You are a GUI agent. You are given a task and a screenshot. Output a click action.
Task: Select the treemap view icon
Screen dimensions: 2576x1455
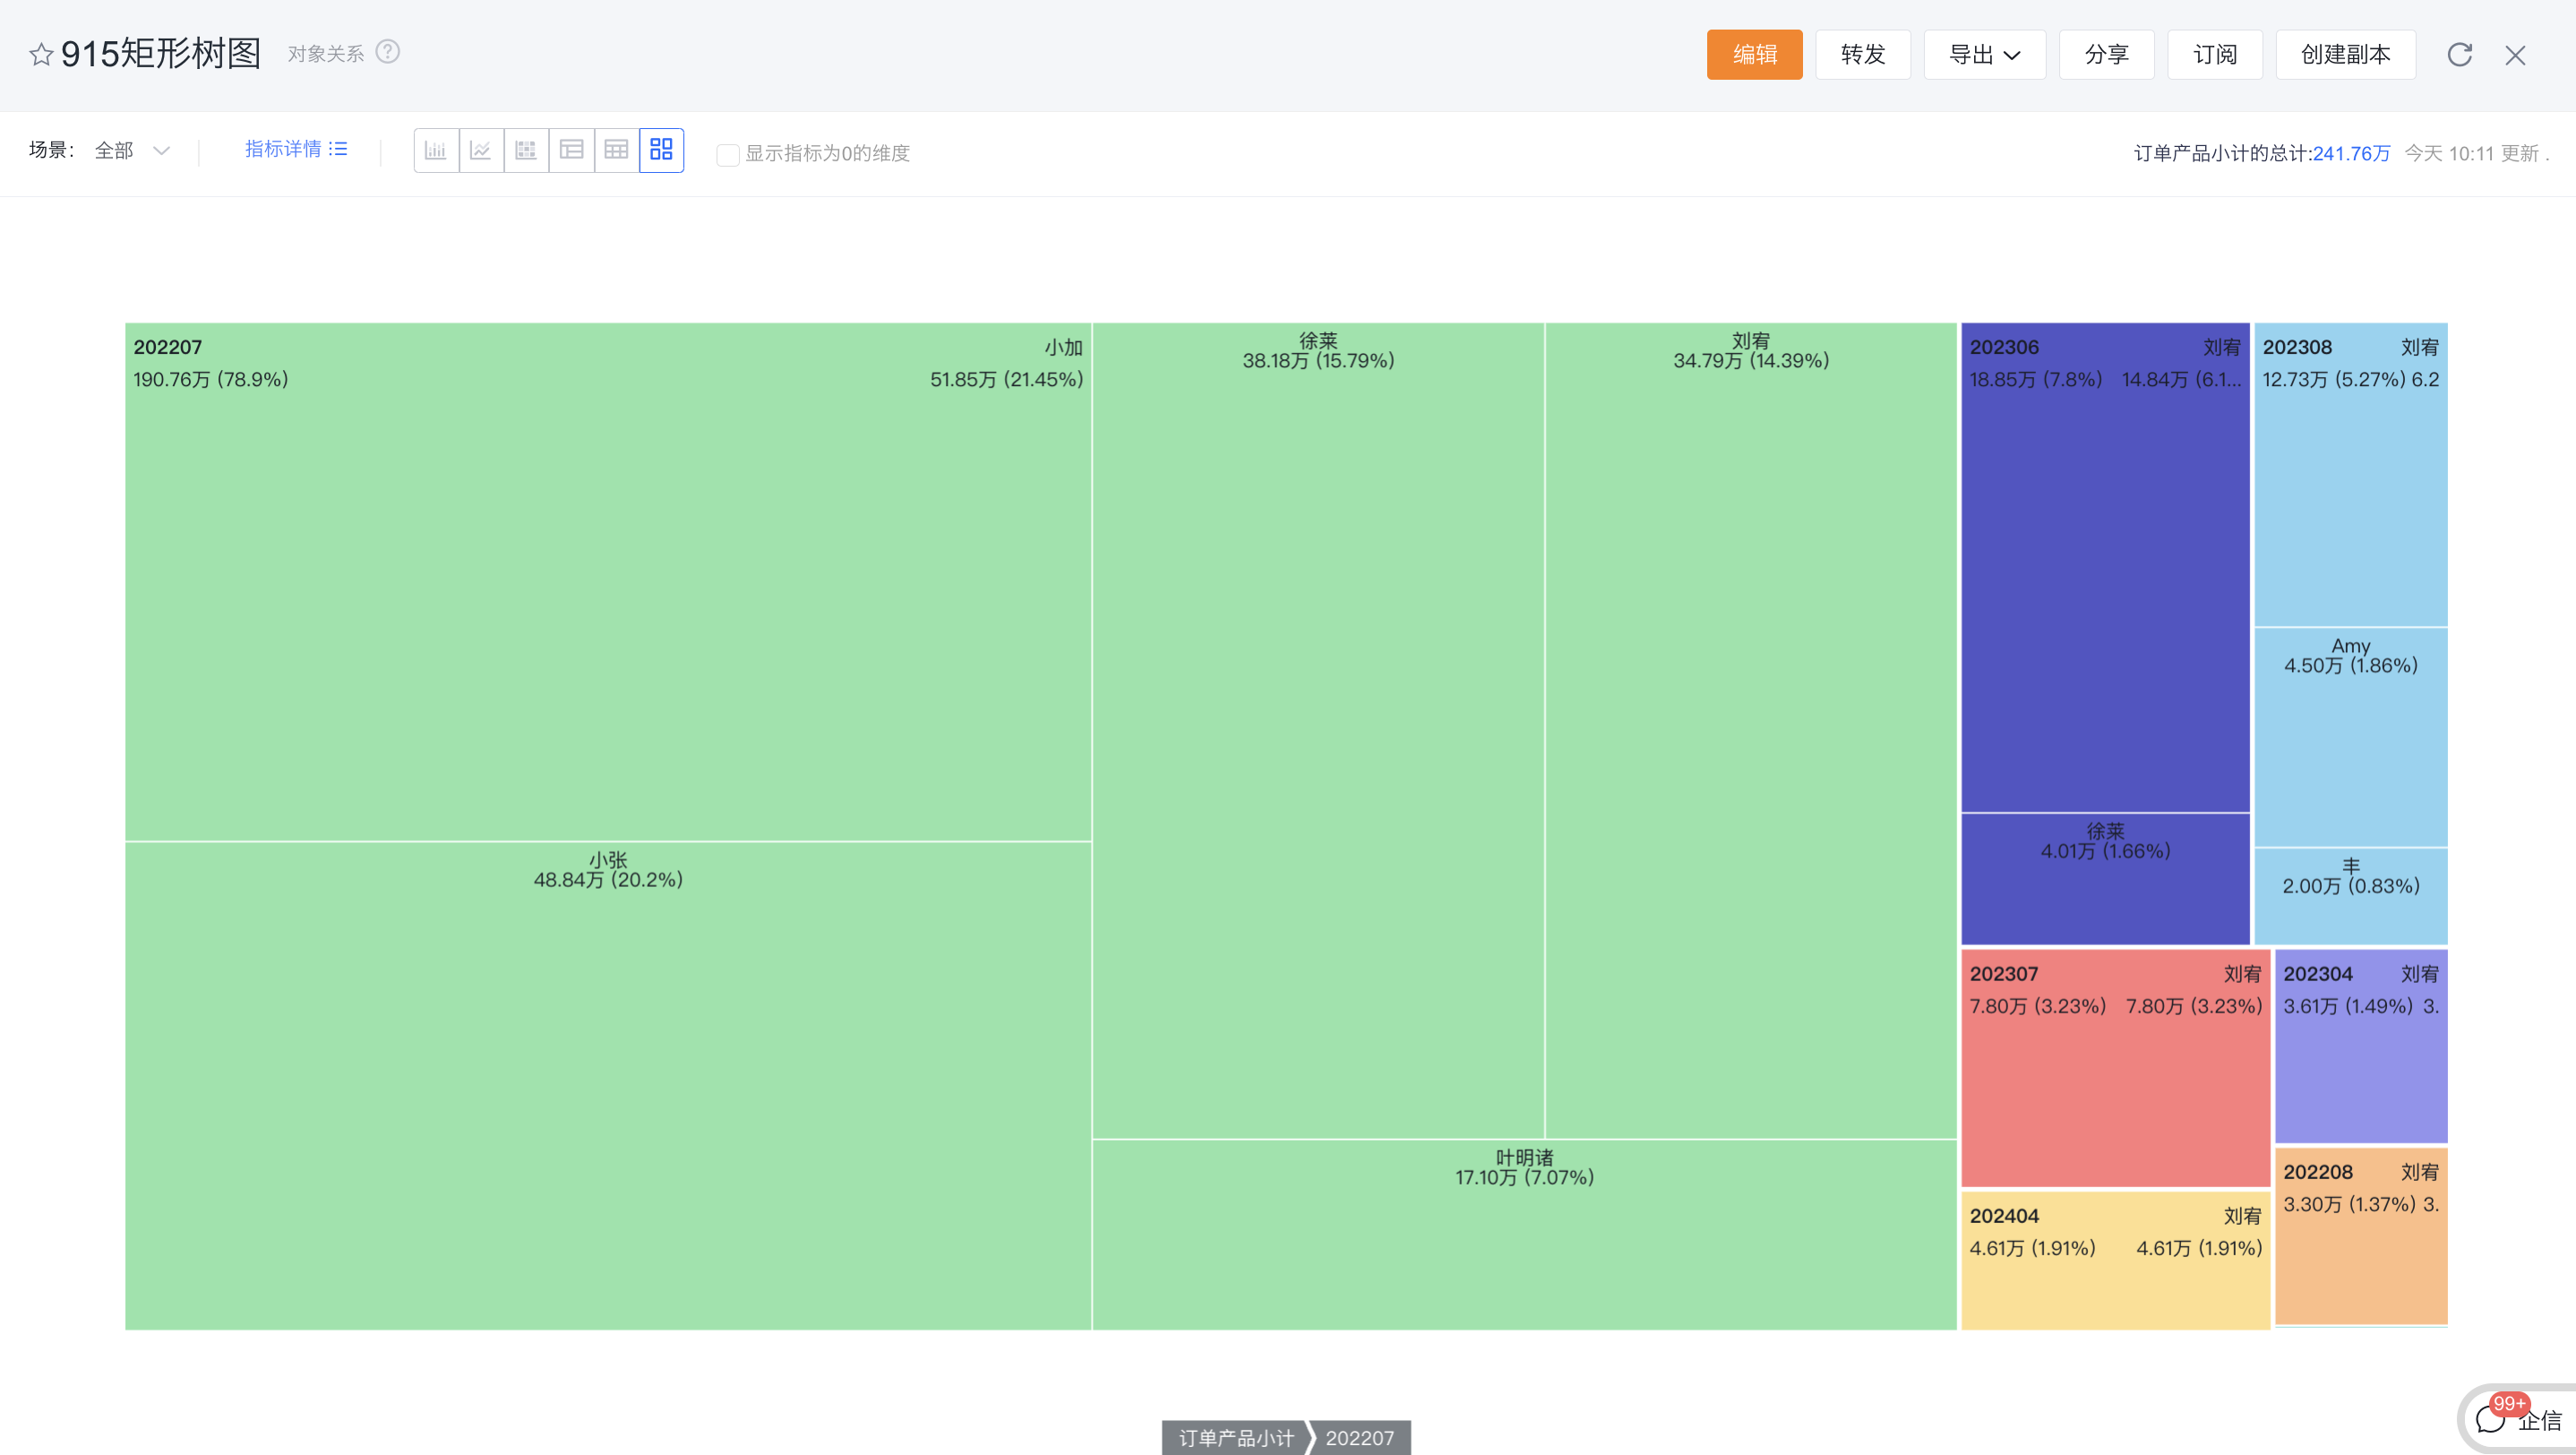(x=661, y=150)
